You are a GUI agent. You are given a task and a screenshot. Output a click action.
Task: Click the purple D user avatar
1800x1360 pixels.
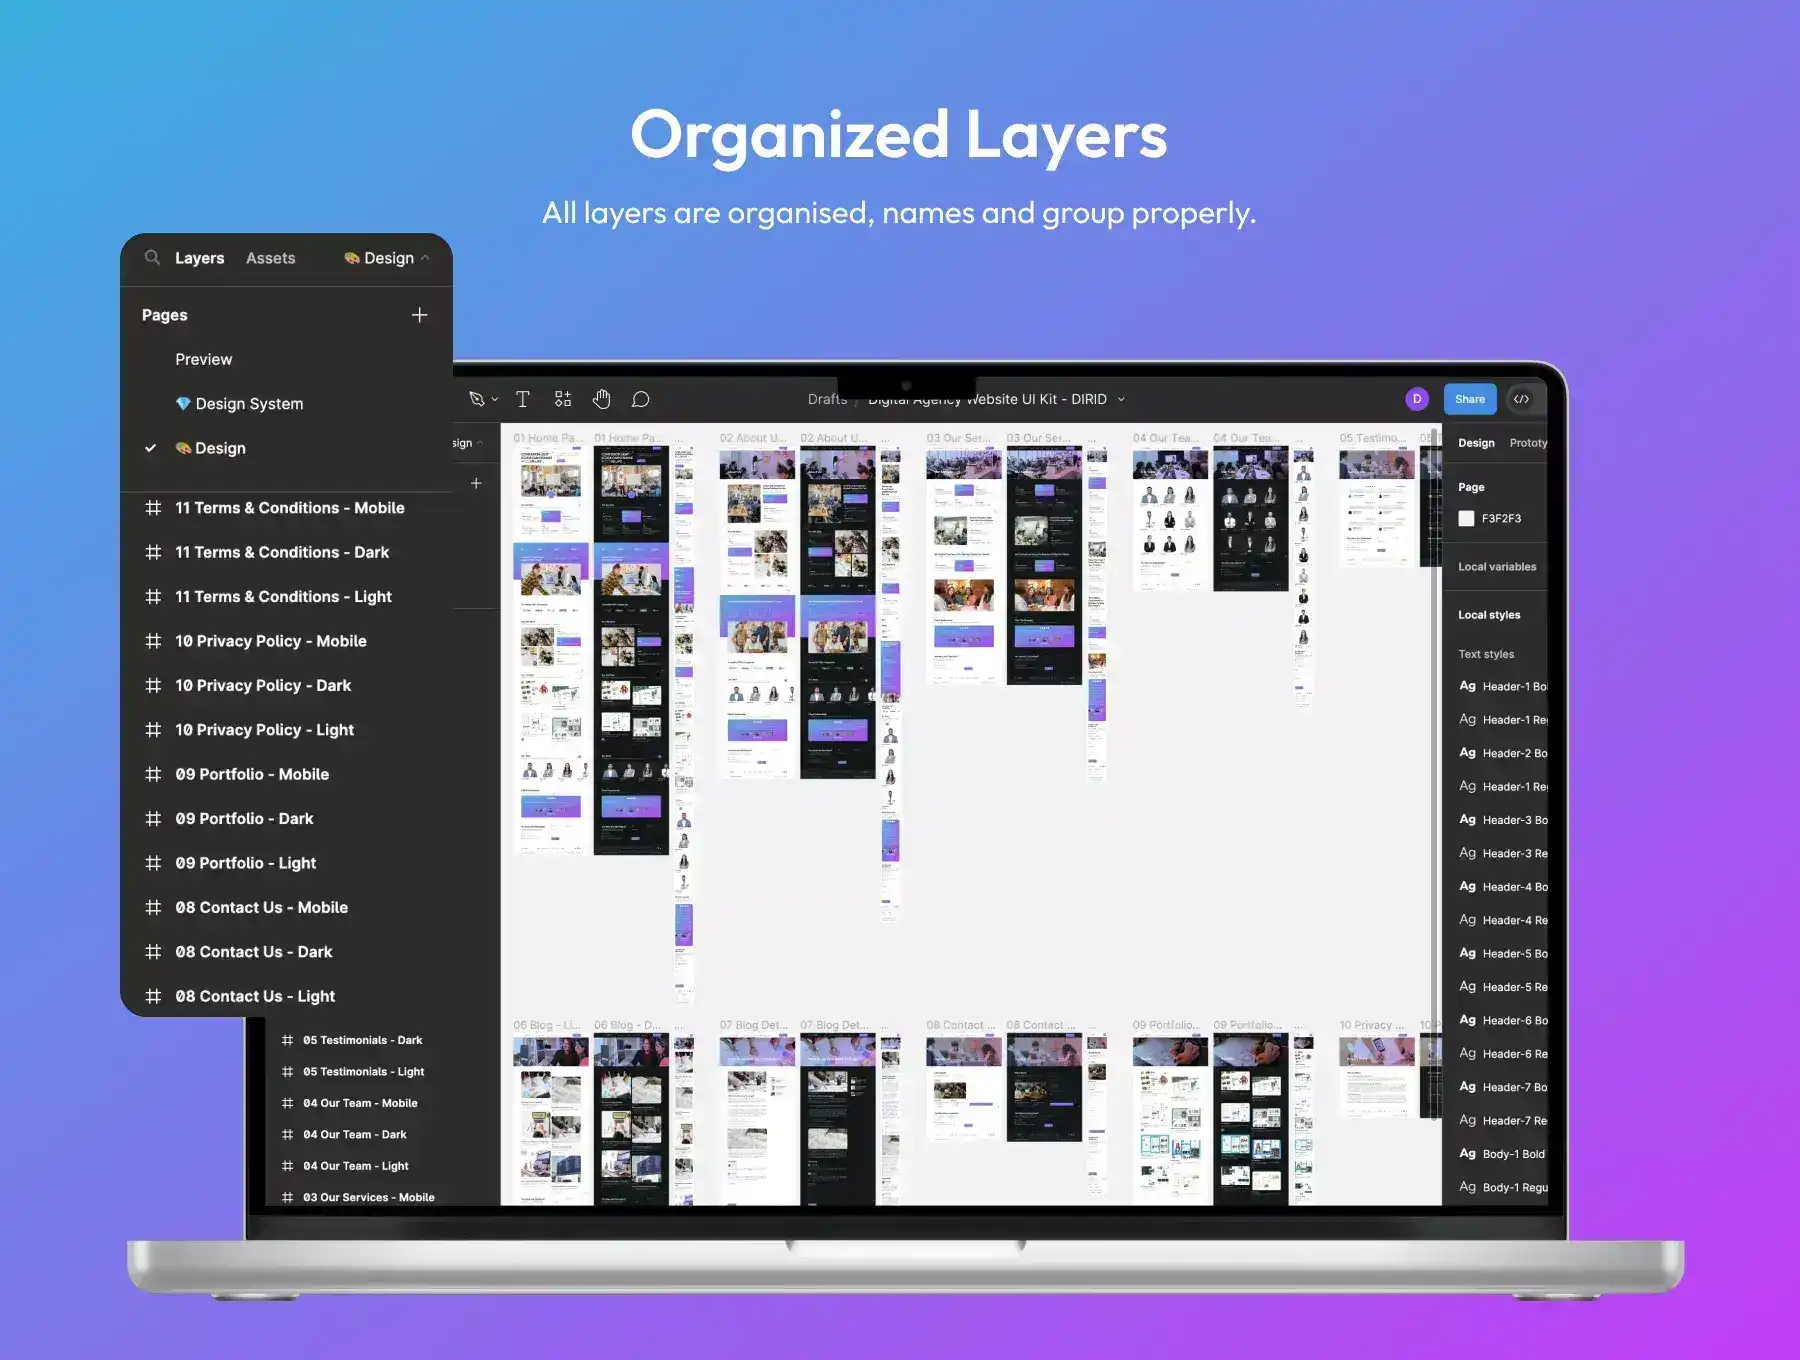click(x=1416, y=399)
